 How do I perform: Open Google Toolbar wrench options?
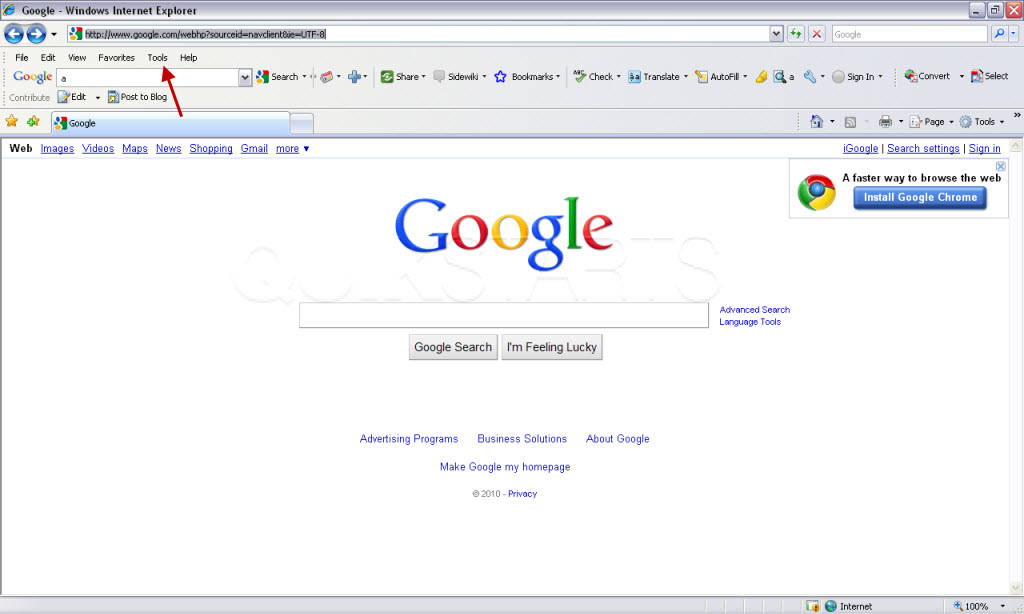pos(810,76)
